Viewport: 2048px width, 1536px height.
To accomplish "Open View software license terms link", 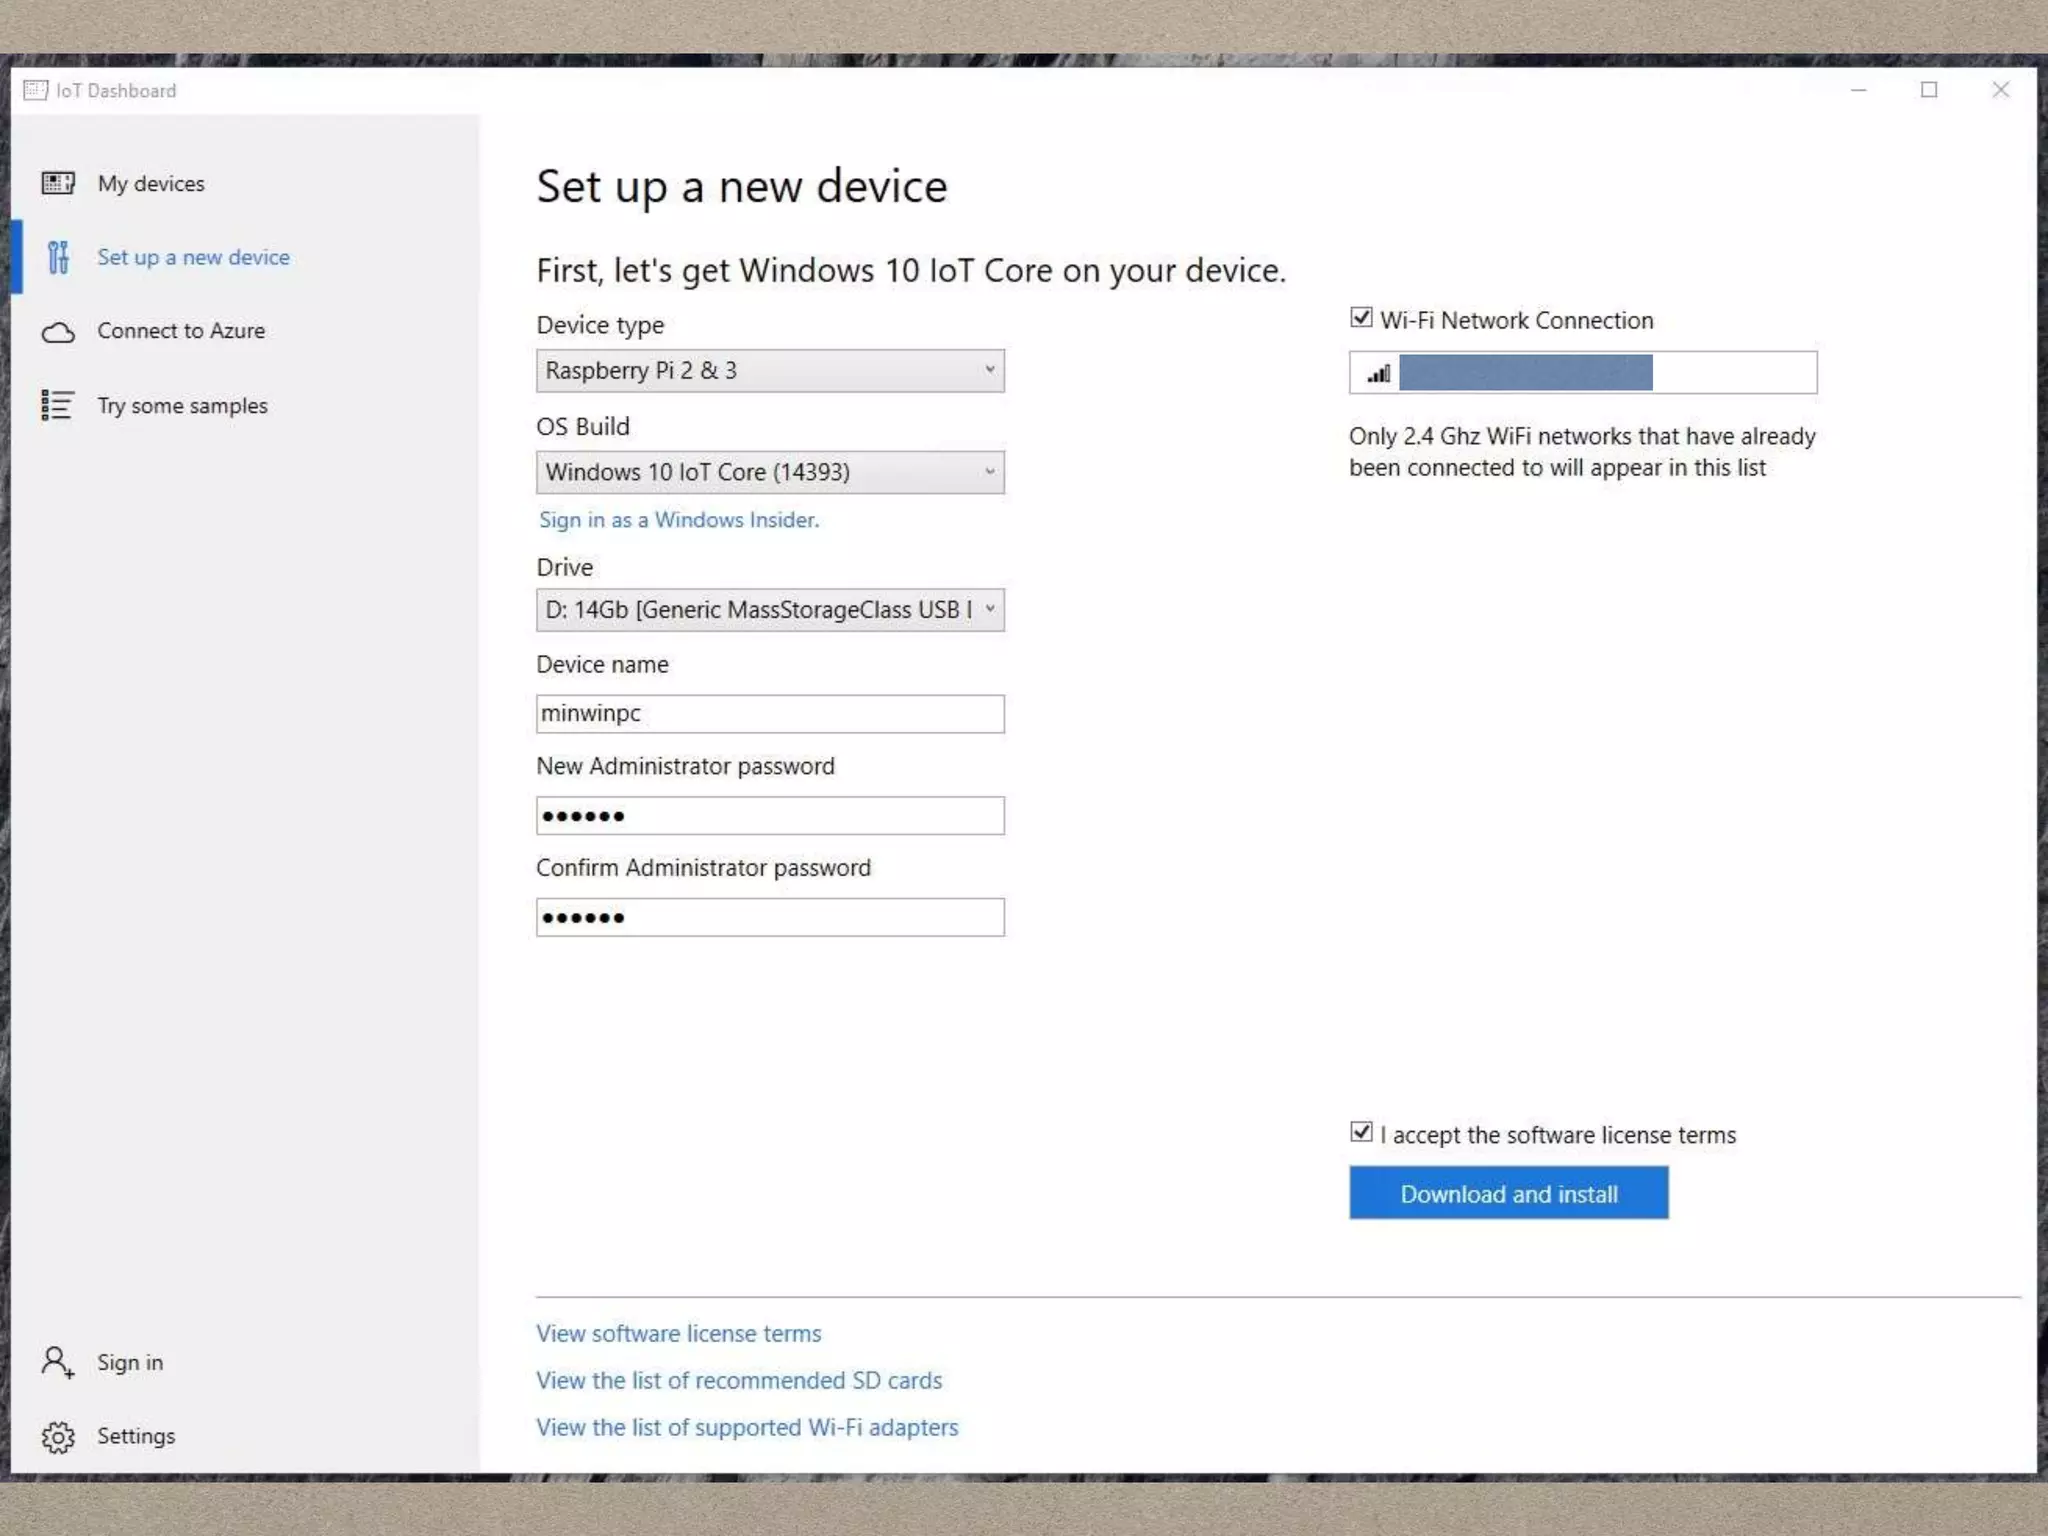I will 679,1334.
